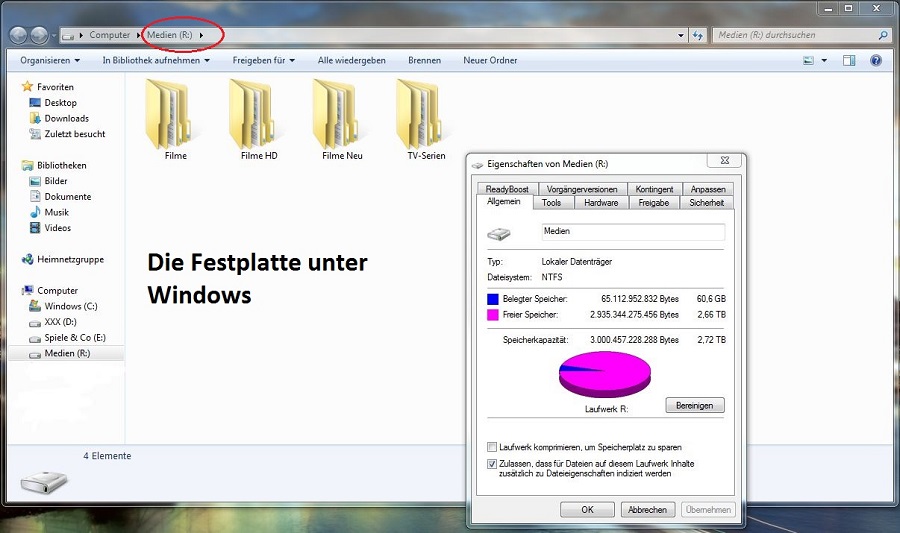Expand the view options dropdown arrow
Image resolution: width=900 pixels, height=533 pixels.
(824, 60)
